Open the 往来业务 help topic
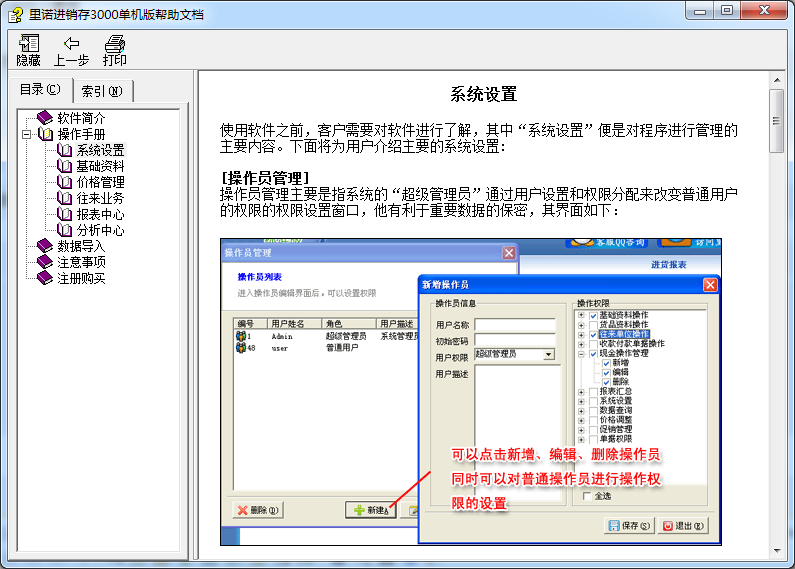Image resolution: width=795 pixels, height=569 pixels. point(100,198)
